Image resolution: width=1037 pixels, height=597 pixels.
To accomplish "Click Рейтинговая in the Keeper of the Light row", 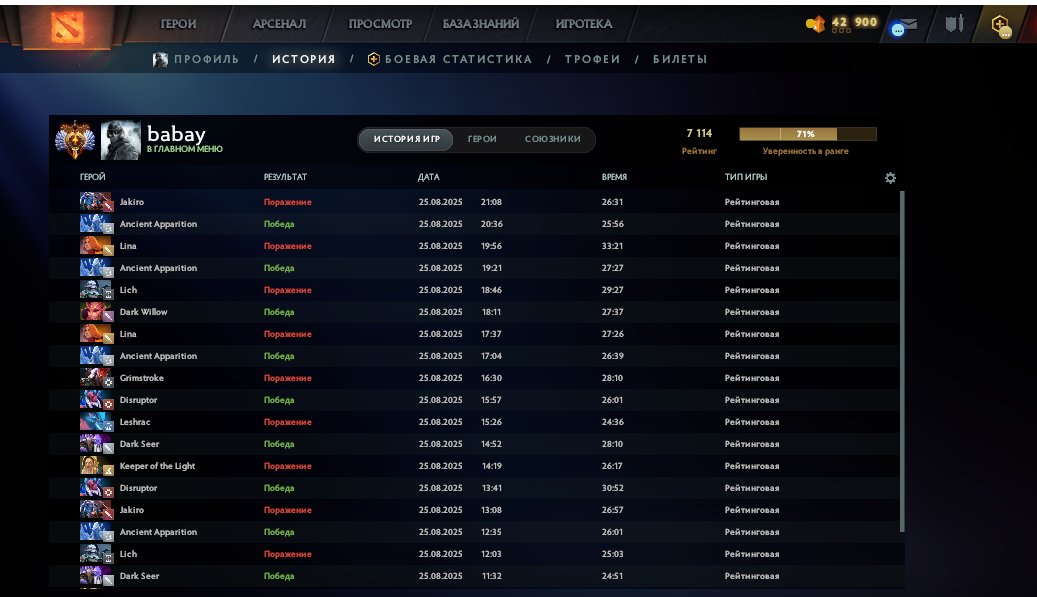I will pos(752,465).
